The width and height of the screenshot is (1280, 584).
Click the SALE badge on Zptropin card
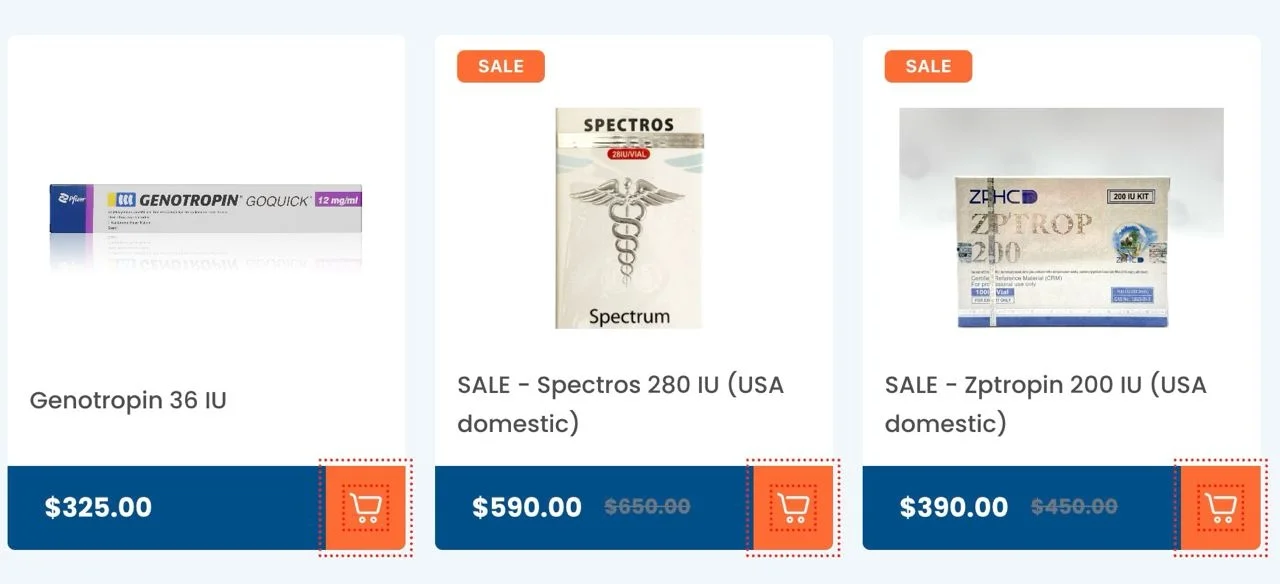(927, 66)
